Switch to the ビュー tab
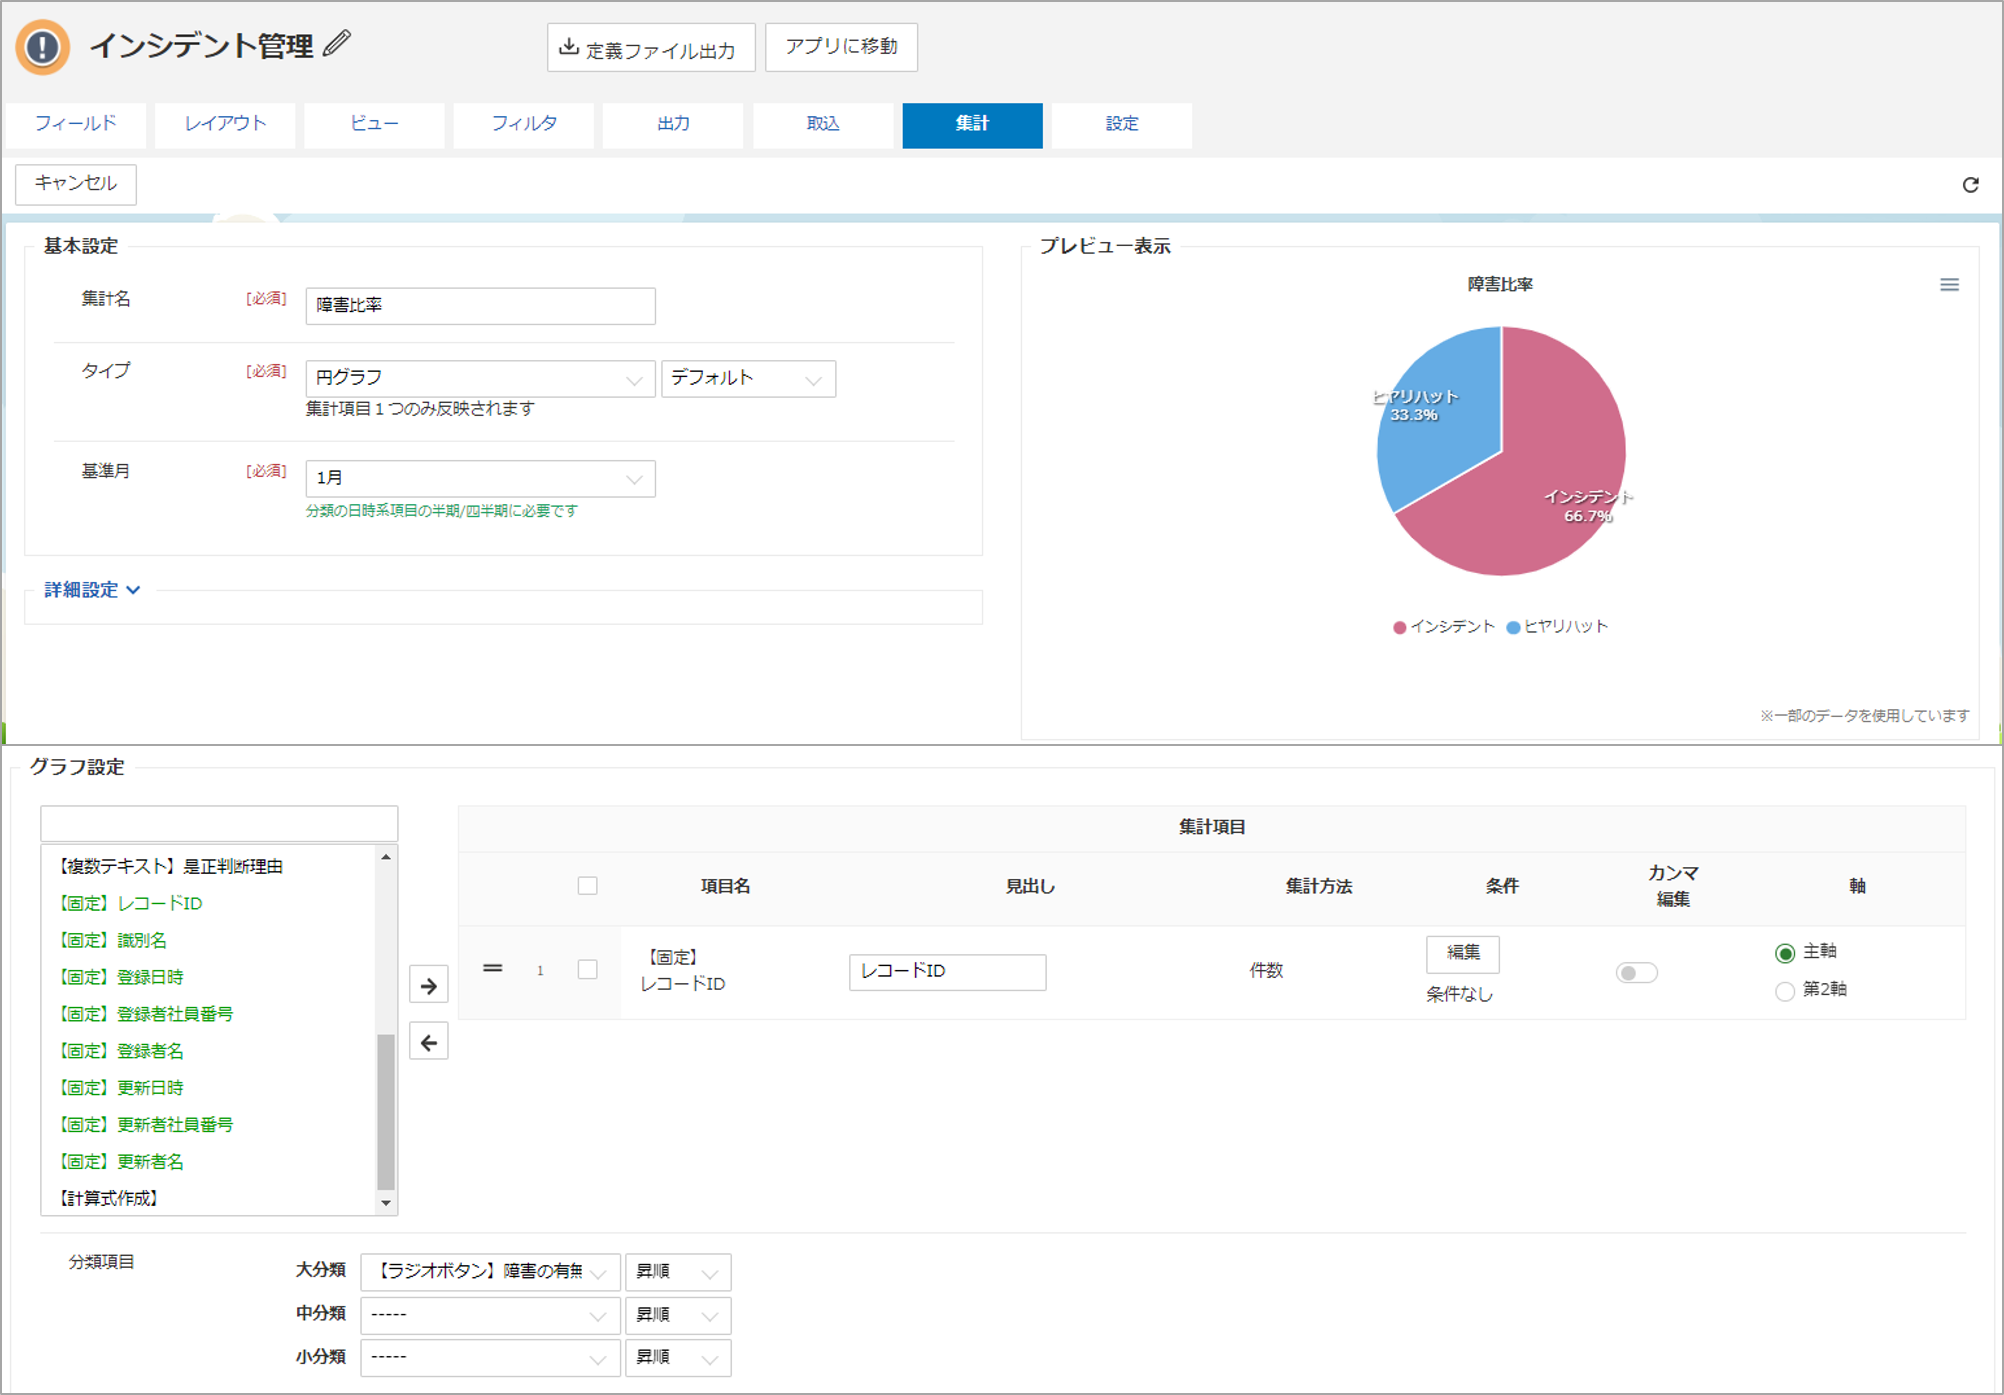 pyautogui.click(x=374, y=124)
